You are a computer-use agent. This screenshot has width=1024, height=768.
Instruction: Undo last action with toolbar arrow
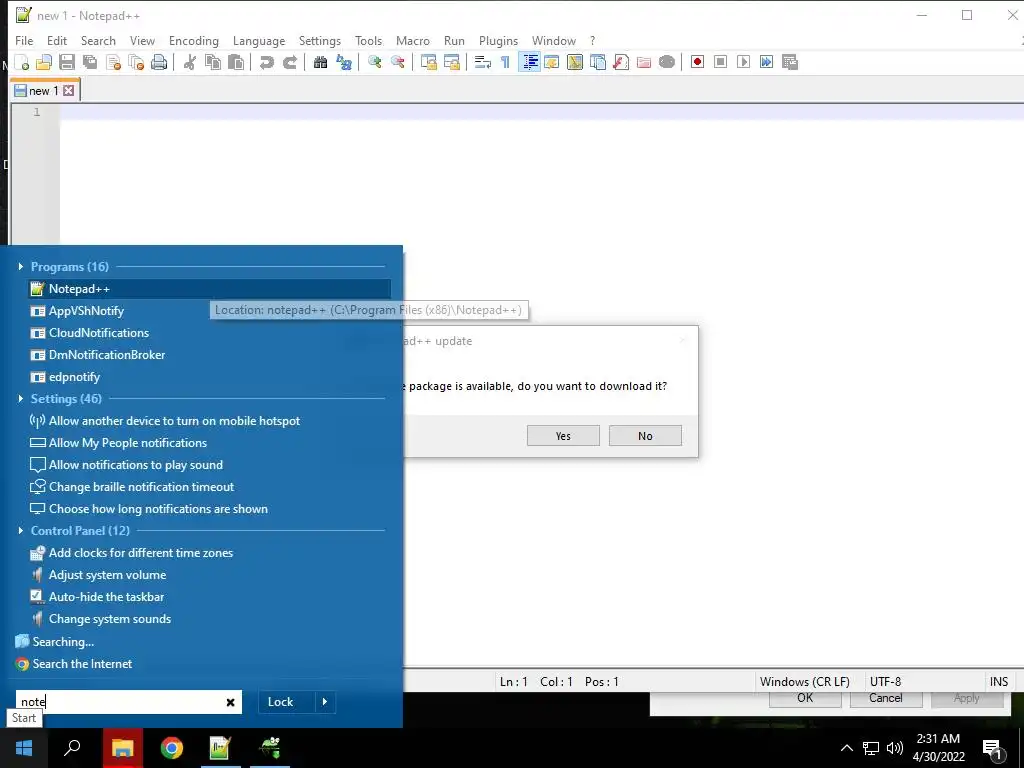pos(266,62)
